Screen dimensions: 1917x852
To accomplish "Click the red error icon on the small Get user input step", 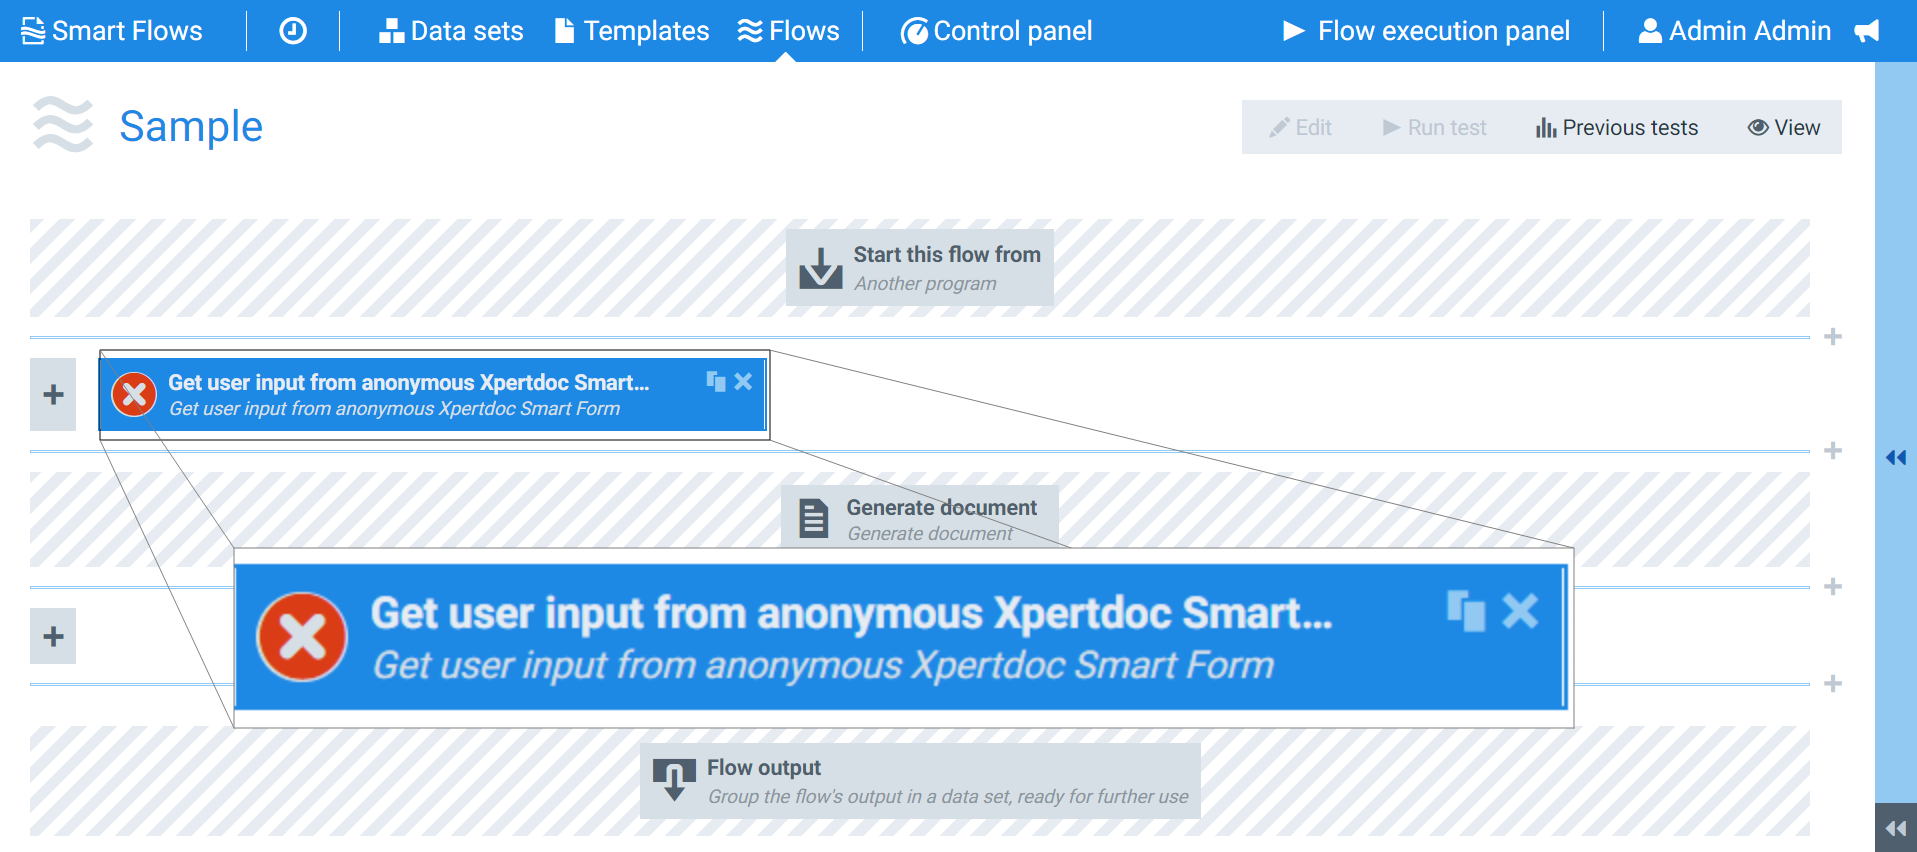I will point(134,395).
